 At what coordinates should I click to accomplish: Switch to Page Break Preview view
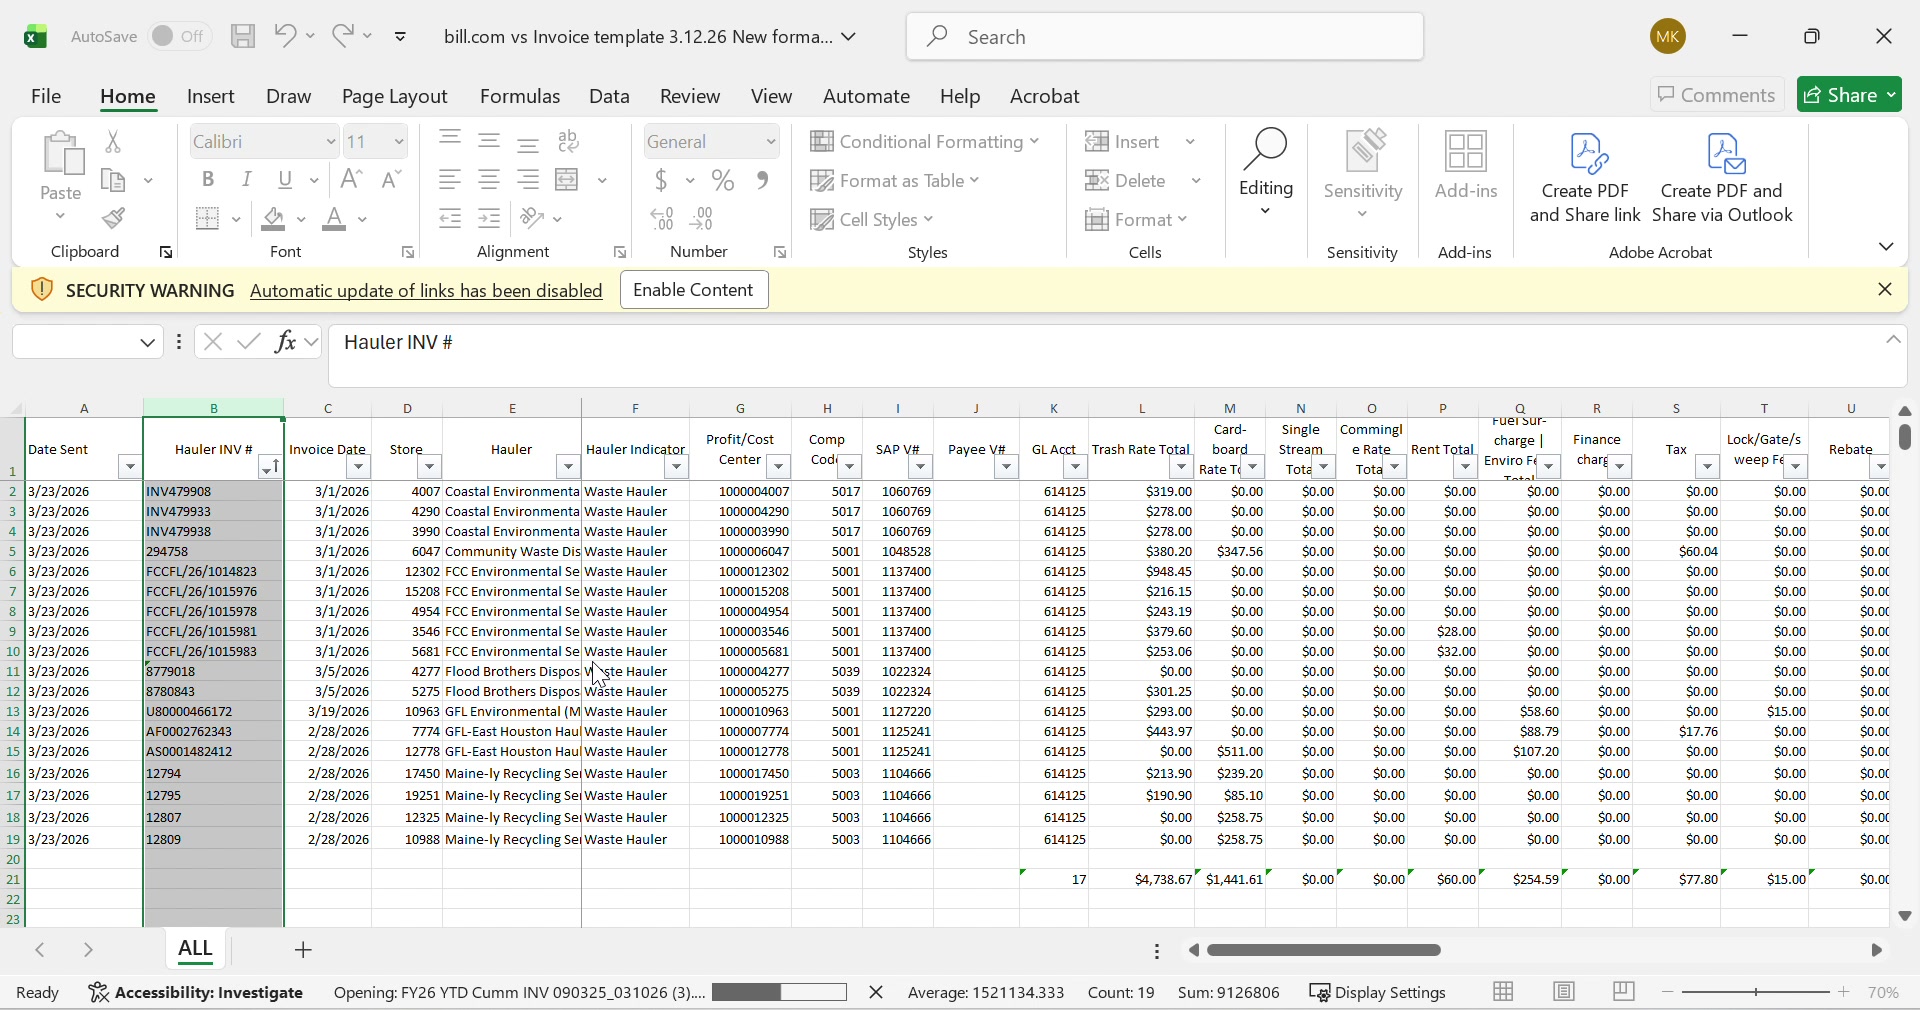pyautogui.click(x=1624, y=992)
